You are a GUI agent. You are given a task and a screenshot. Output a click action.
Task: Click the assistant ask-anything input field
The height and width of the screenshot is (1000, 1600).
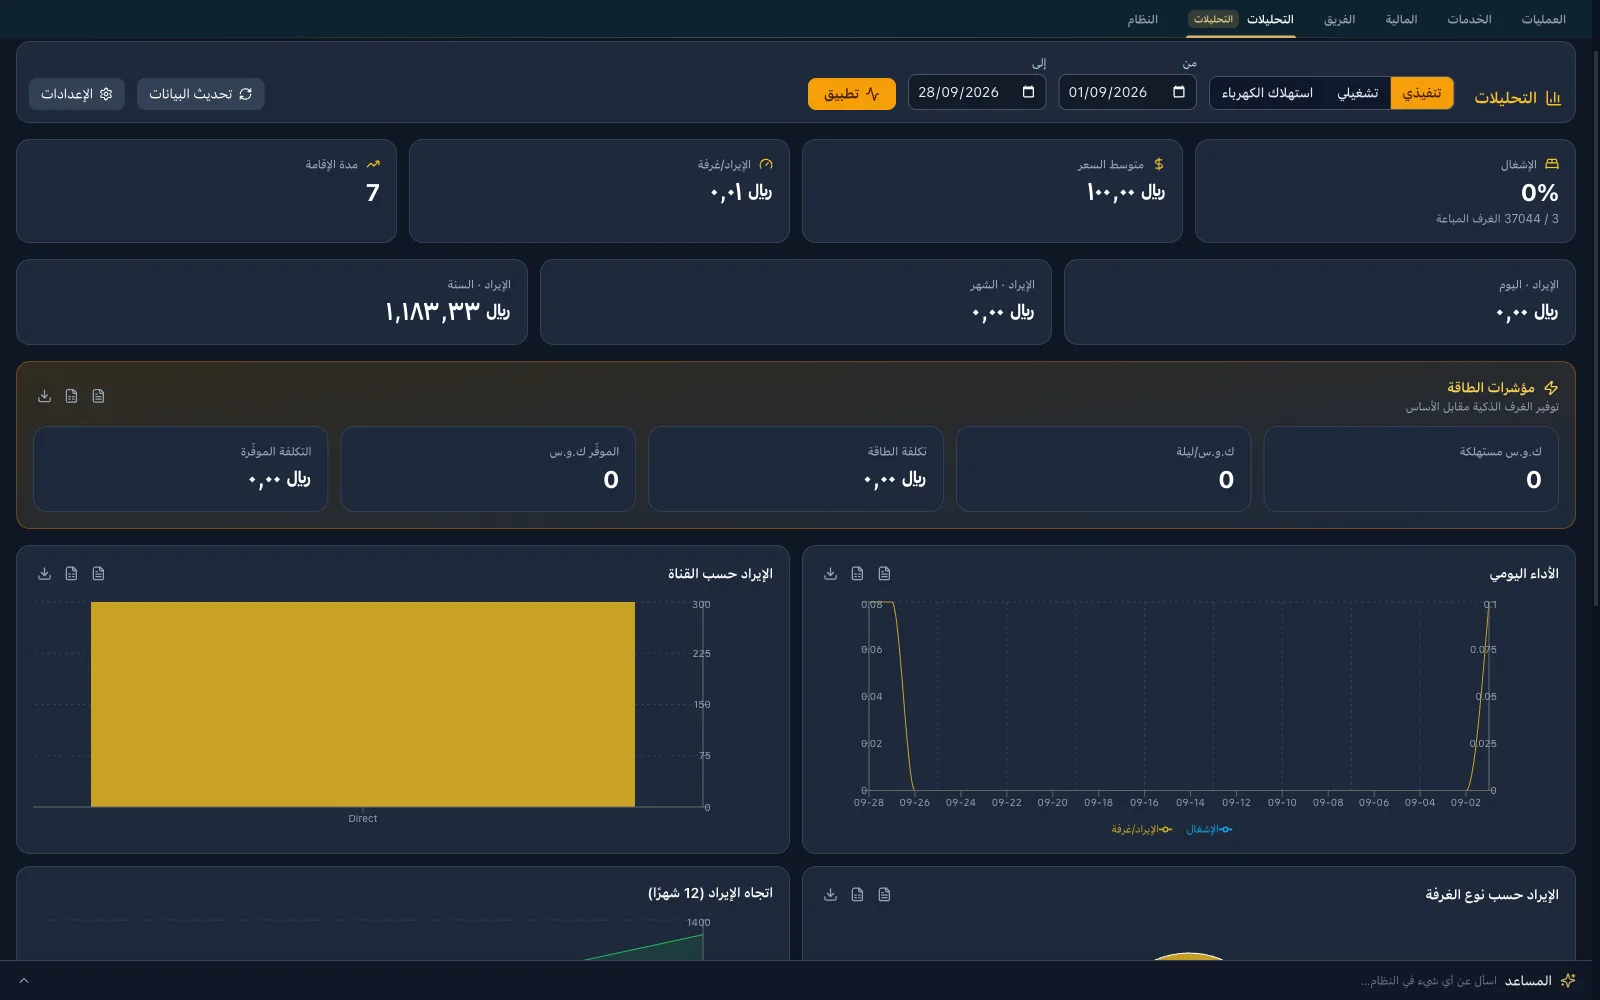(x=1428, y=980)
